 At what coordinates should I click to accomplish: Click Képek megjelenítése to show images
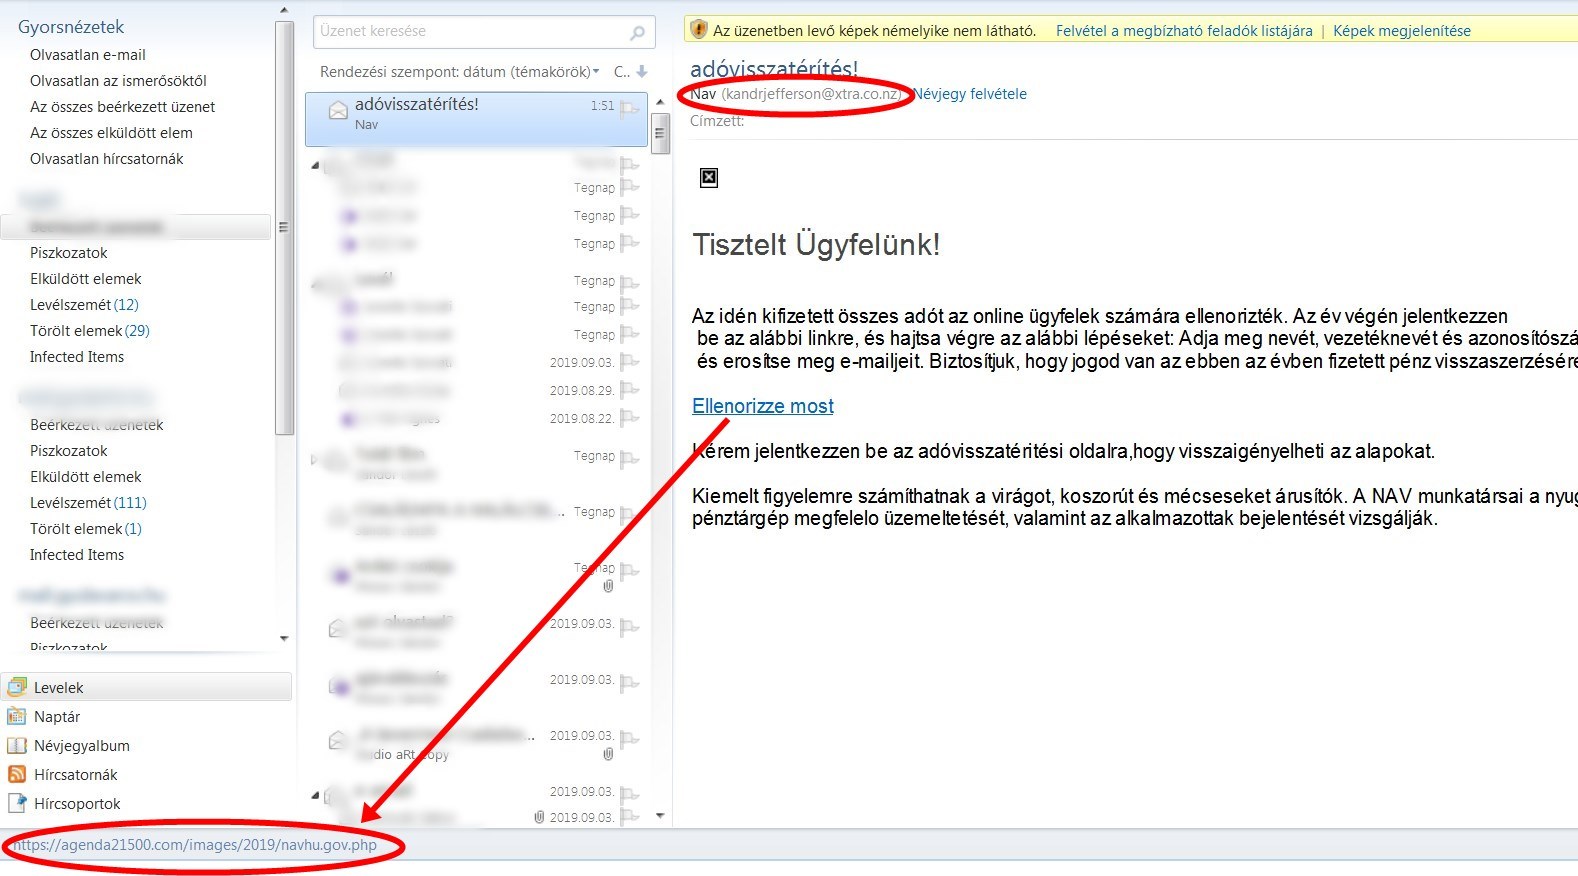[1401, 31]
